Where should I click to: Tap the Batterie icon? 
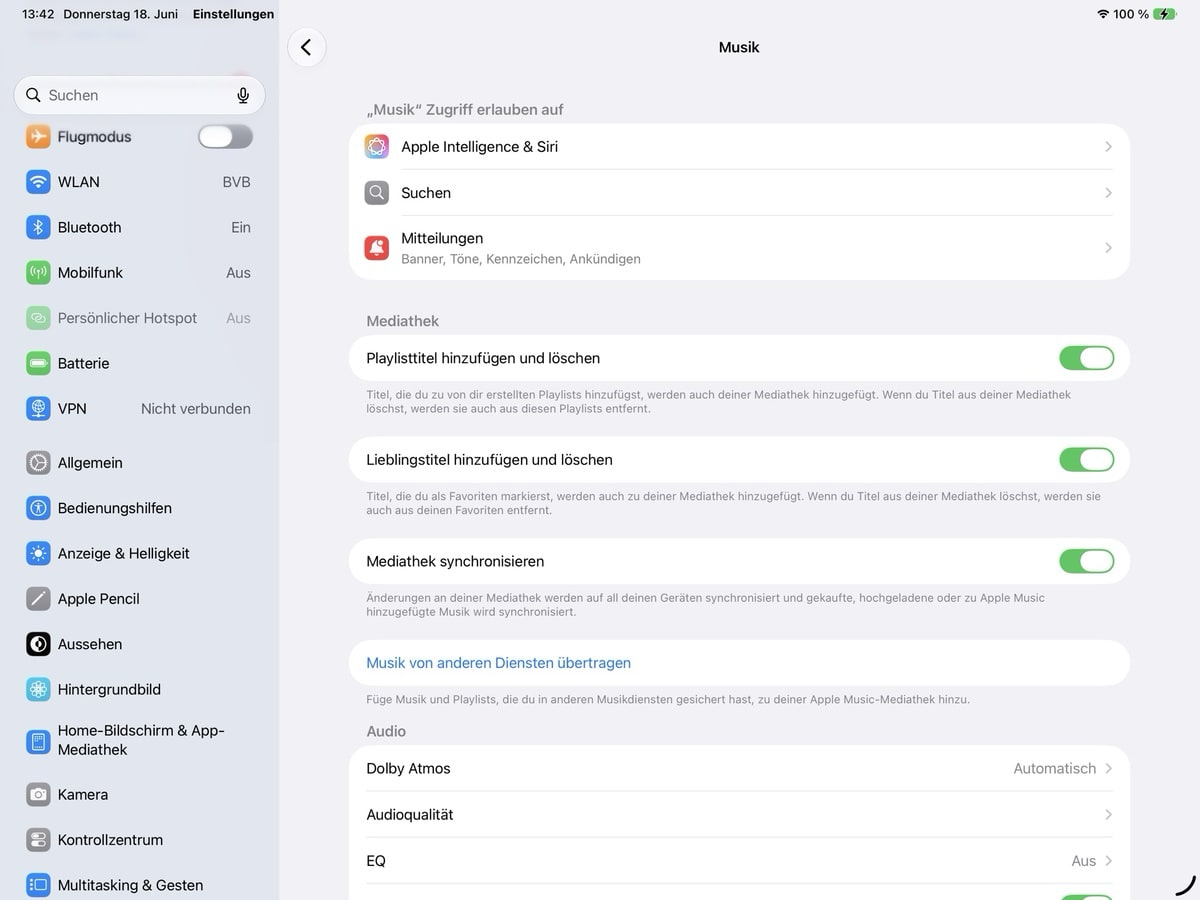[x=38, y=363]
